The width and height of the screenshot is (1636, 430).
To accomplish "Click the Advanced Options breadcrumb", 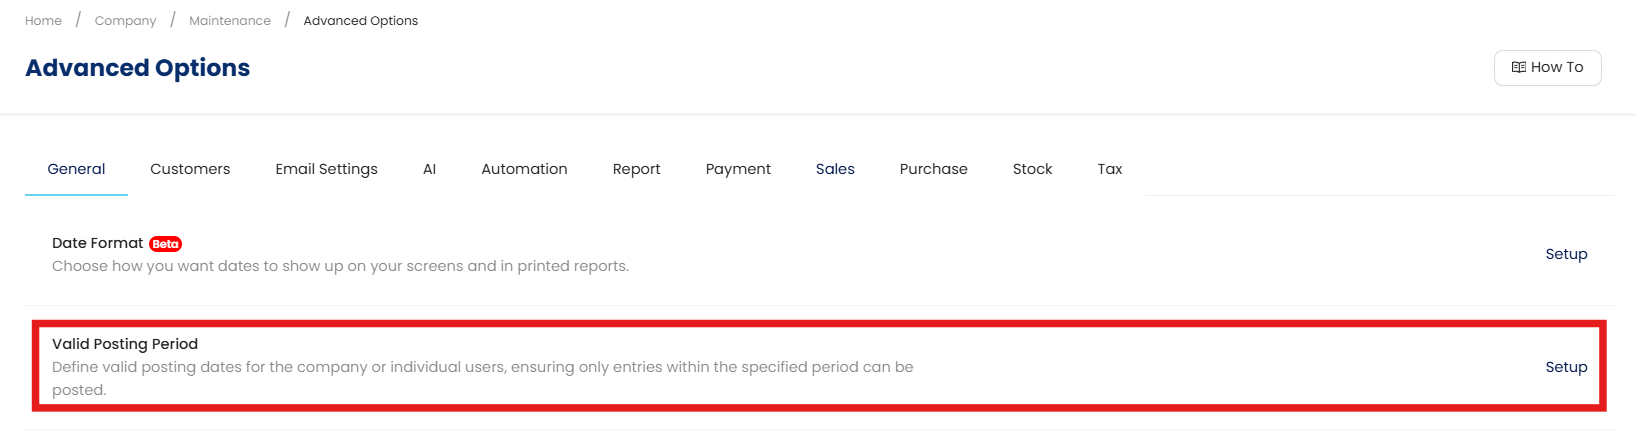I will tap(360, 20).
